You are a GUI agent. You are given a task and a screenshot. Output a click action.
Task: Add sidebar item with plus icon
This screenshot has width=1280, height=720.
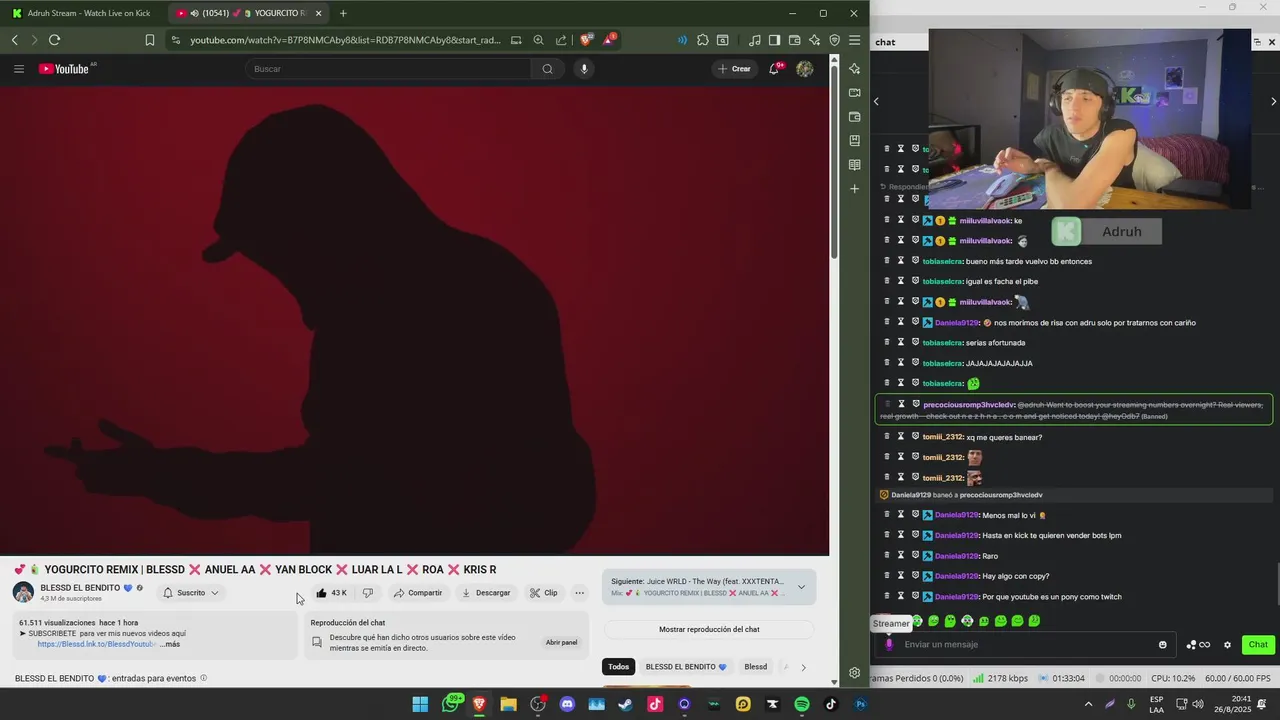point(854,189)
